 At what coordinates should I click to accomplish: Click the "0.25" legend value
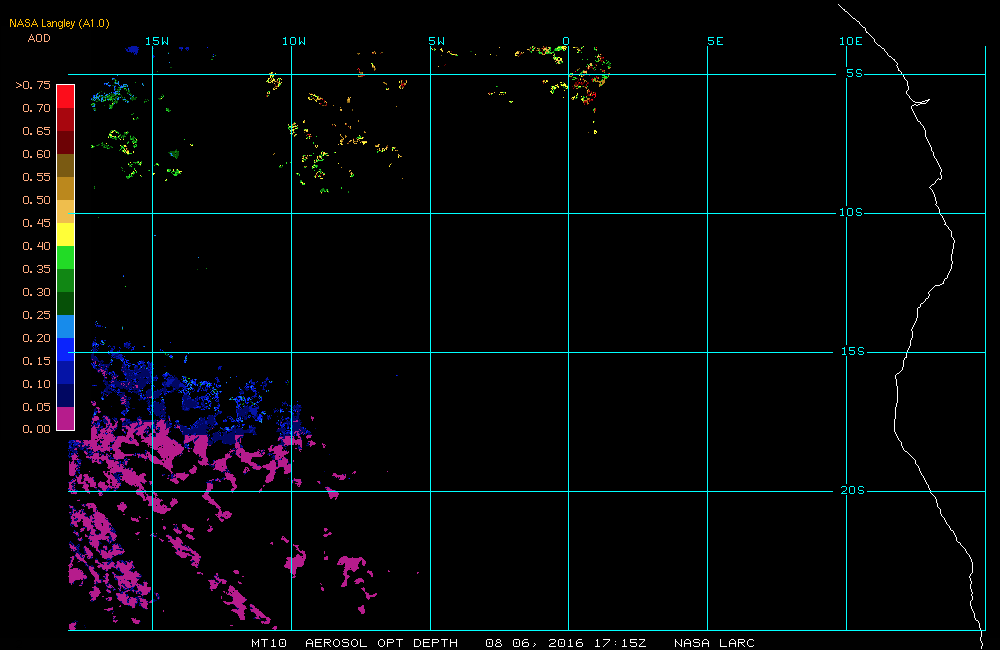(36, 314)
